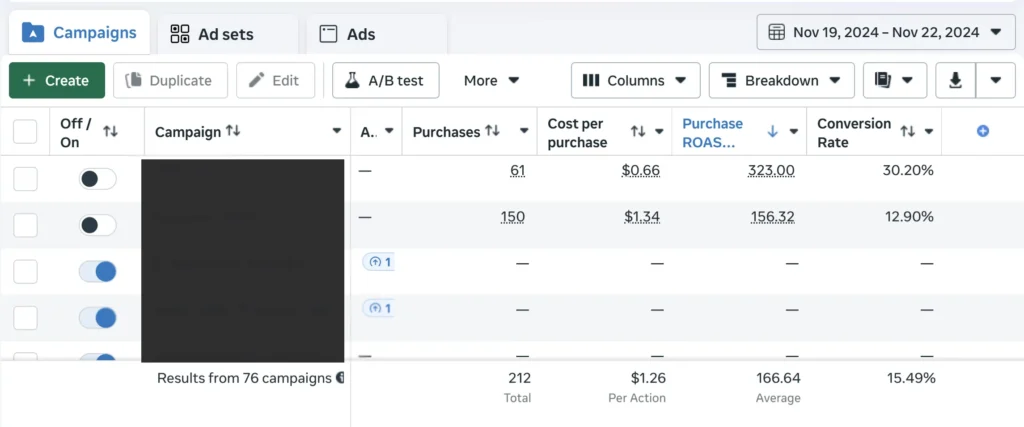Open the Purchases column dropdown arrow
Viewport: 1024px width, 427px height.
(524, 131)
